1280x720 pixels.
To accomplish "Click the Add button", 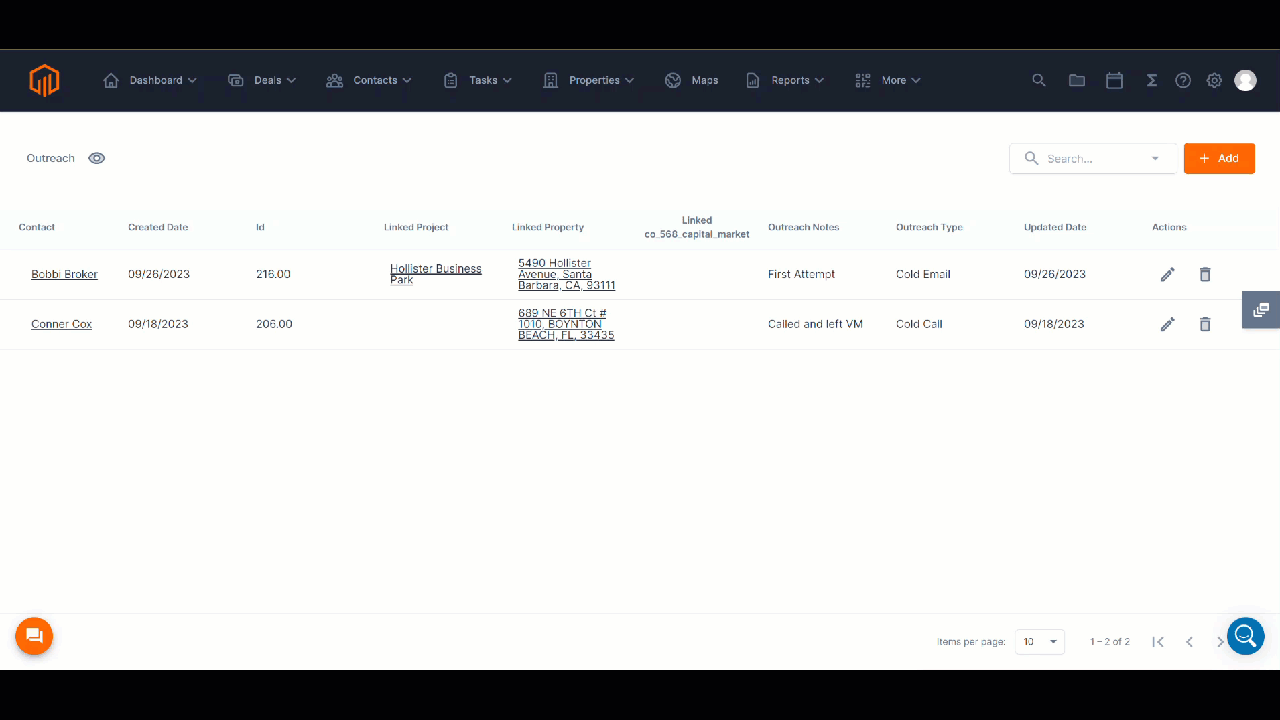I will click(x=1219, y=158).
